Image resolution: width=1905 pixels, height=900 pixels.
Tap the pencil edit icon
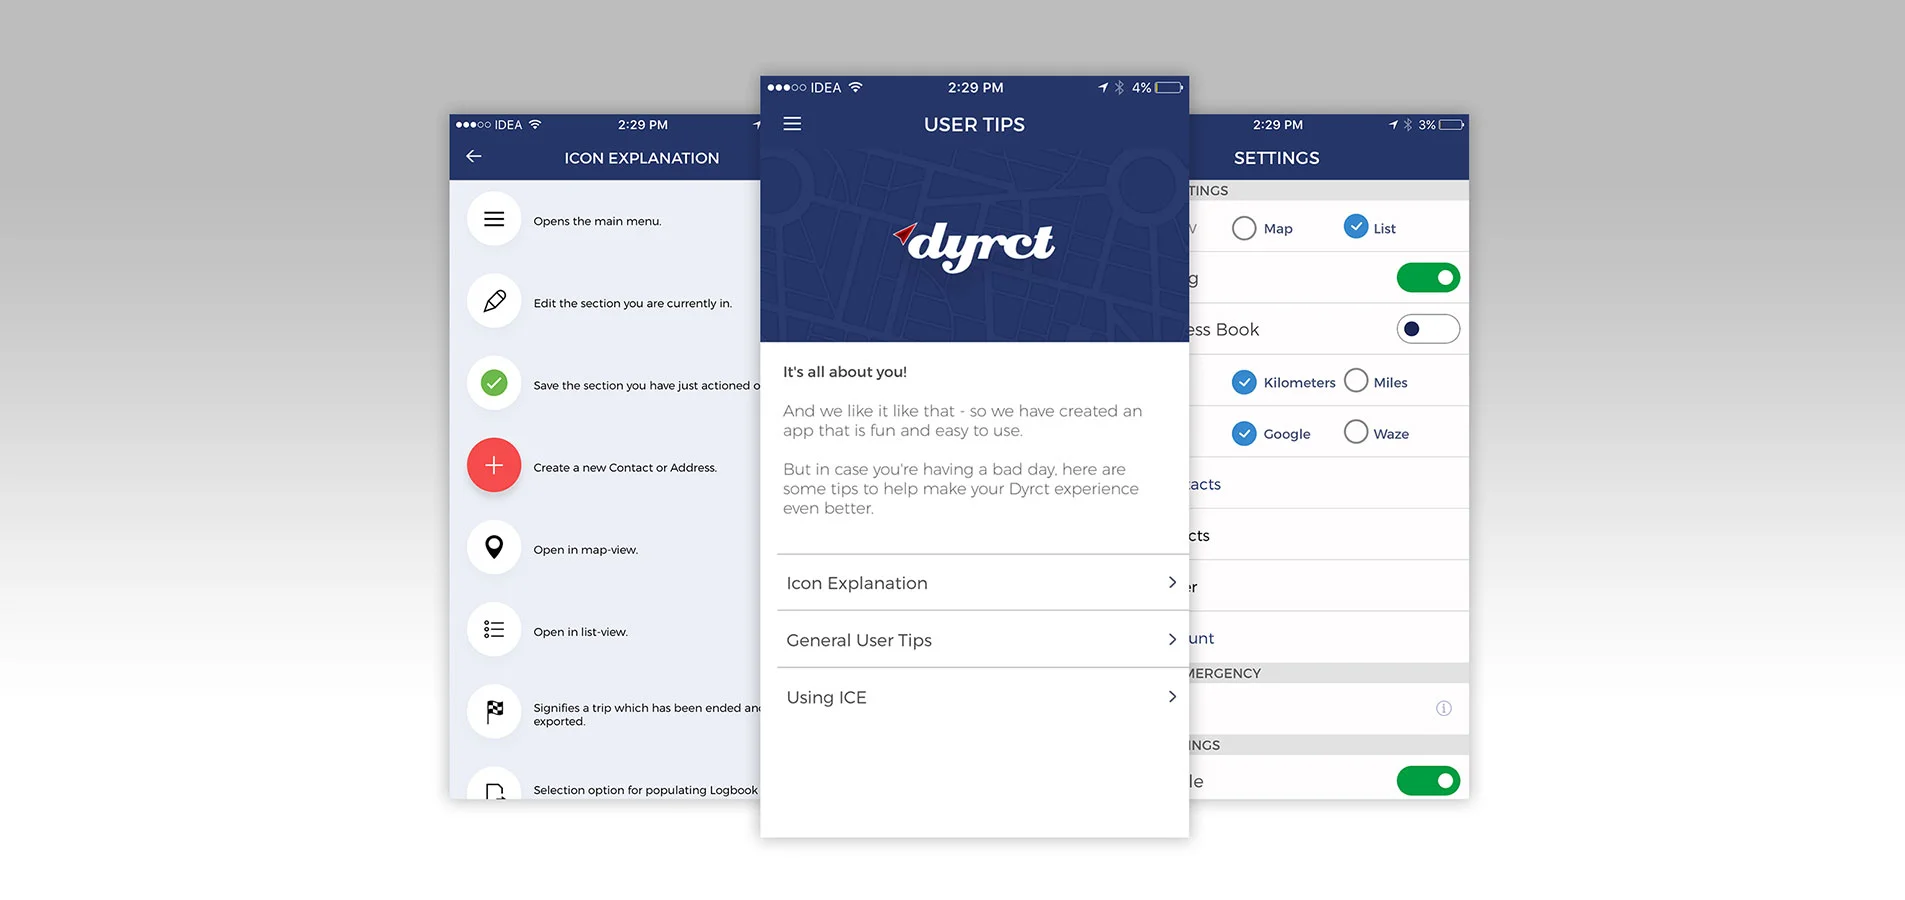494,301
